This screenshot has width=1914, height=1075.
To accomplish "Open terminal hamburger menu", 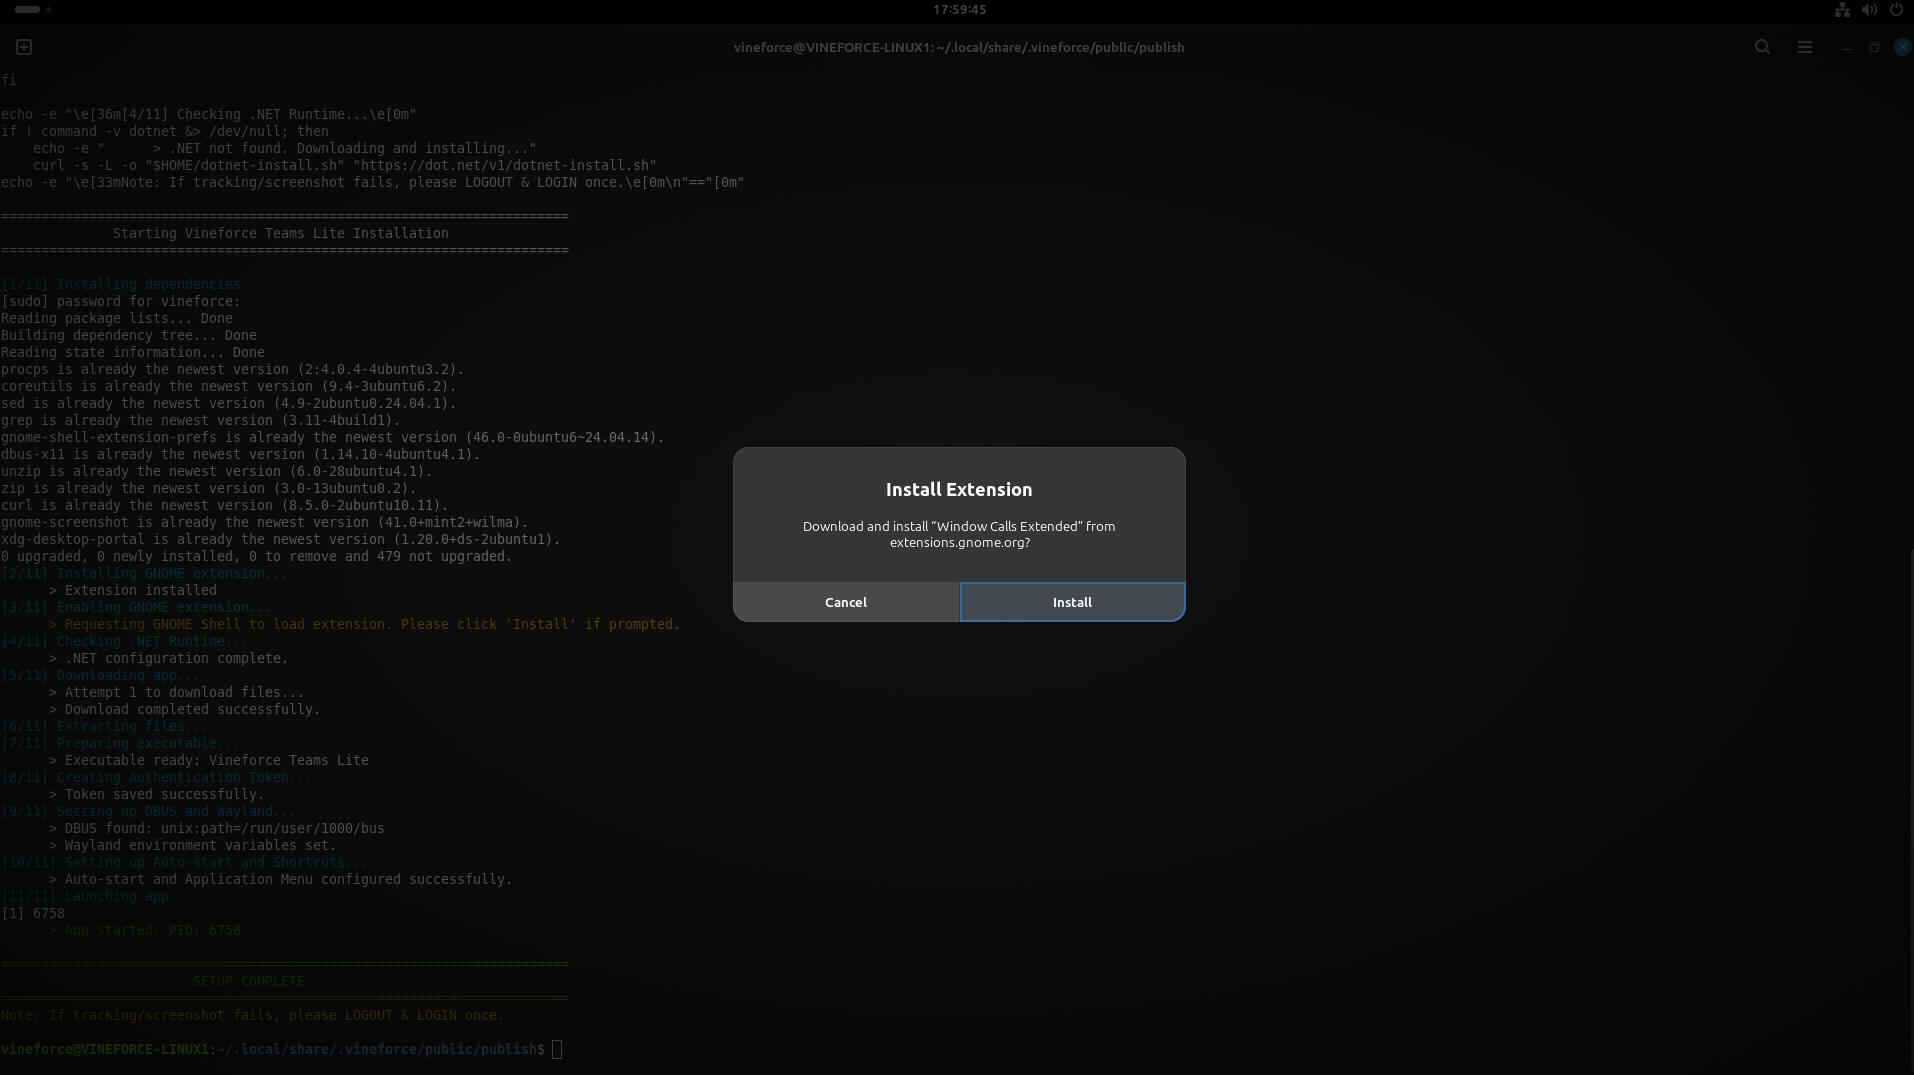I will [1805, 47].
